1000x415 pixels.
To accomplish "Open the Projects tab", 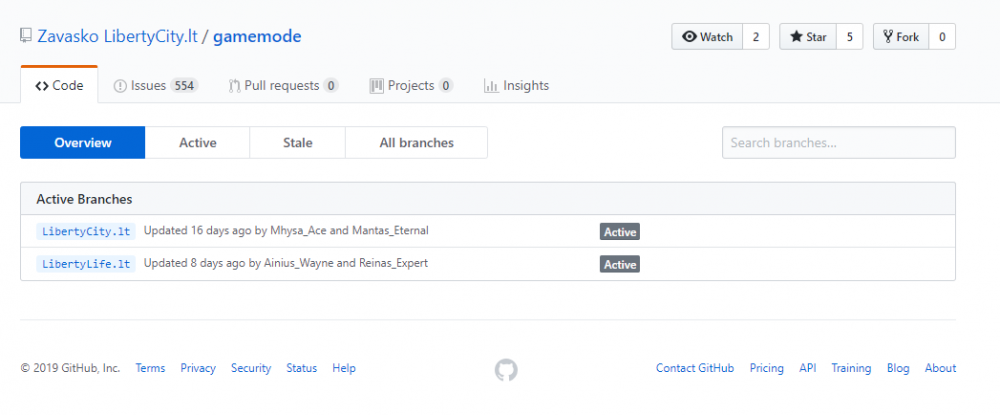I will point(411,85).
